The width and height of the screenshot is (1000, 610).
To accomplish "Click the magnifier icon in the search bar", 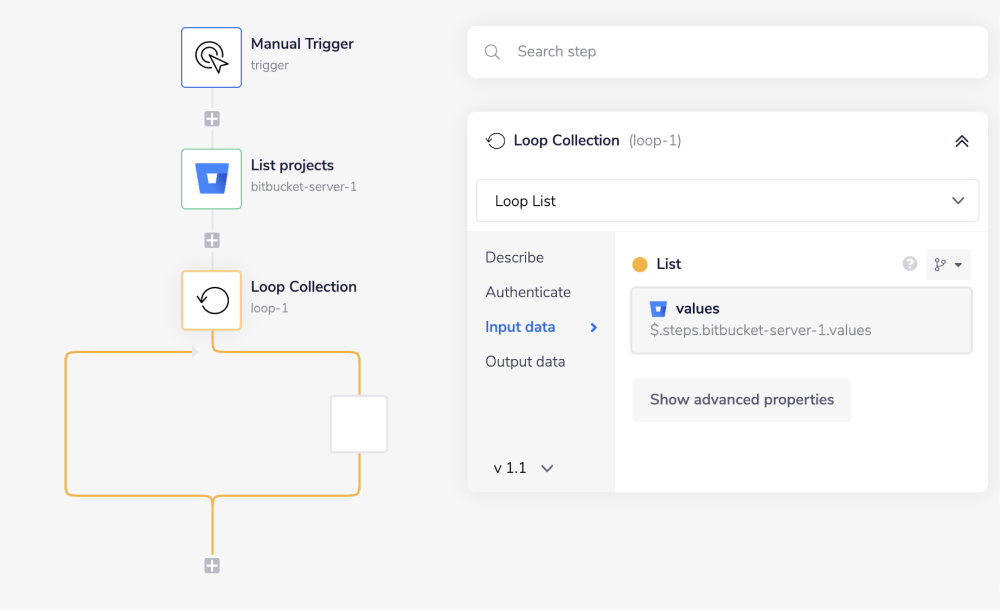I will coord(492,51).
